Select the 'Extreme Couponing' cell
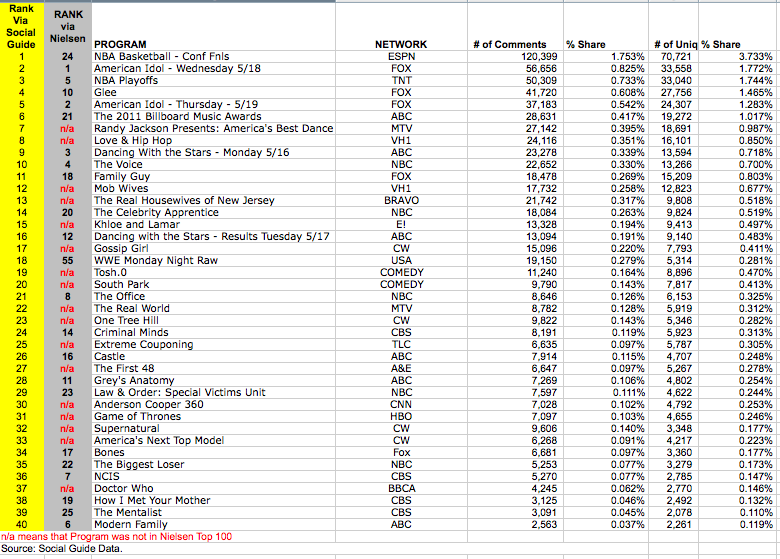 (213, 345)
